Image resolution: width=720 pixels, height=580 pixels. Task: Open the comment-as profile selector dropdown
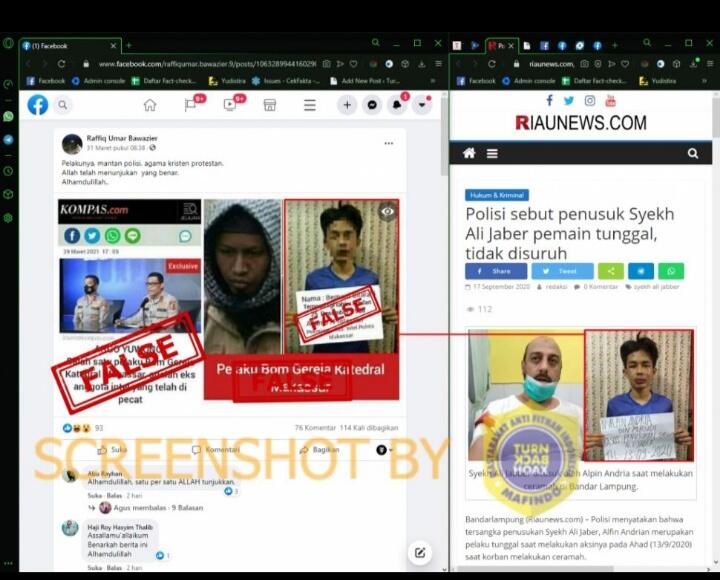[384, 450]
